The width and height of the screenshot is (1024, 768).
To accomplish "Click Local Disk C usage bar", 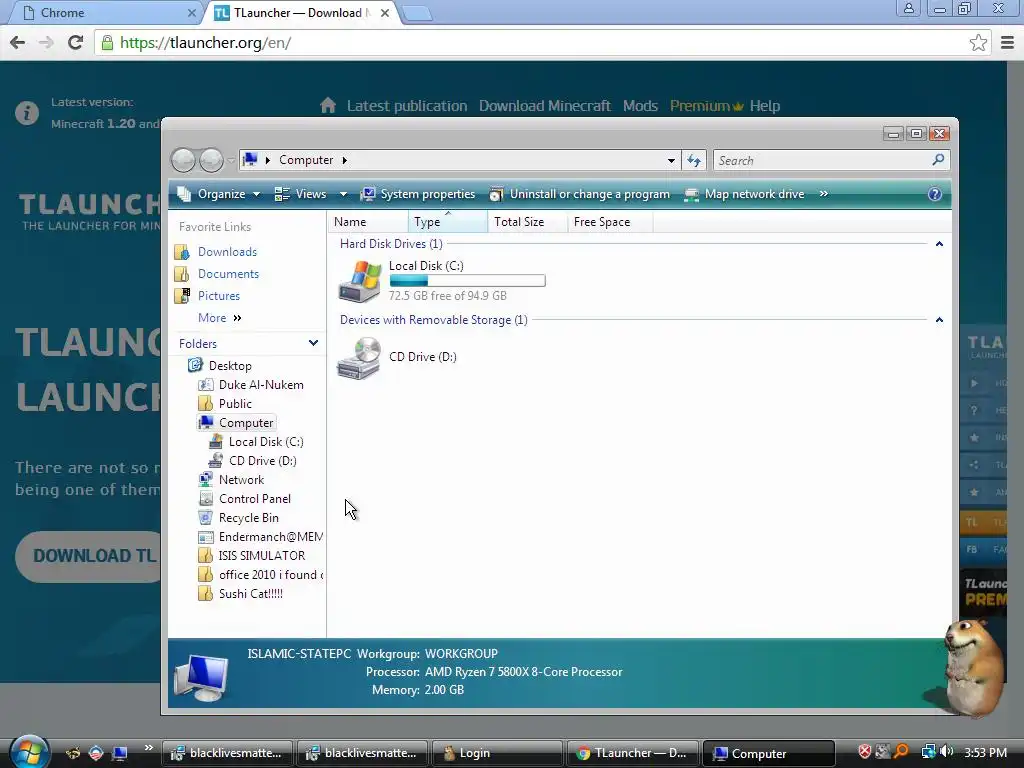I will click(467, 281).
